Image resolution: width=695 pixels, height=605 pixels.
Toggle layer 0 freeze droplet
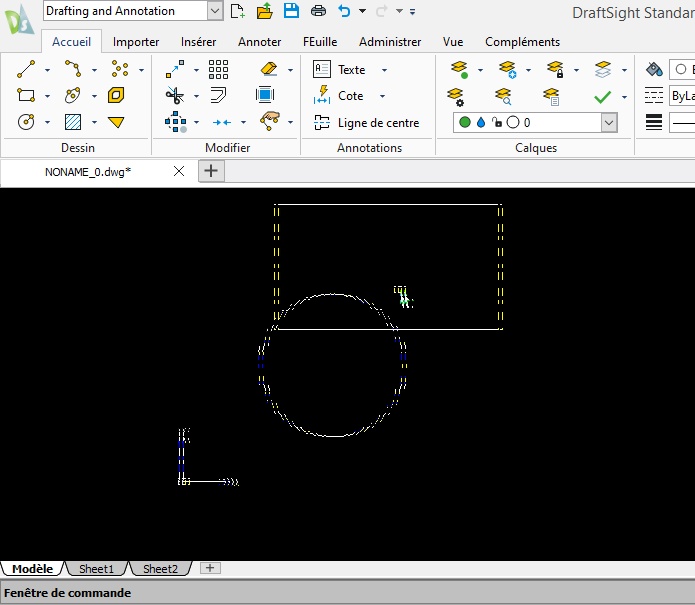click(x=481, y=122)
